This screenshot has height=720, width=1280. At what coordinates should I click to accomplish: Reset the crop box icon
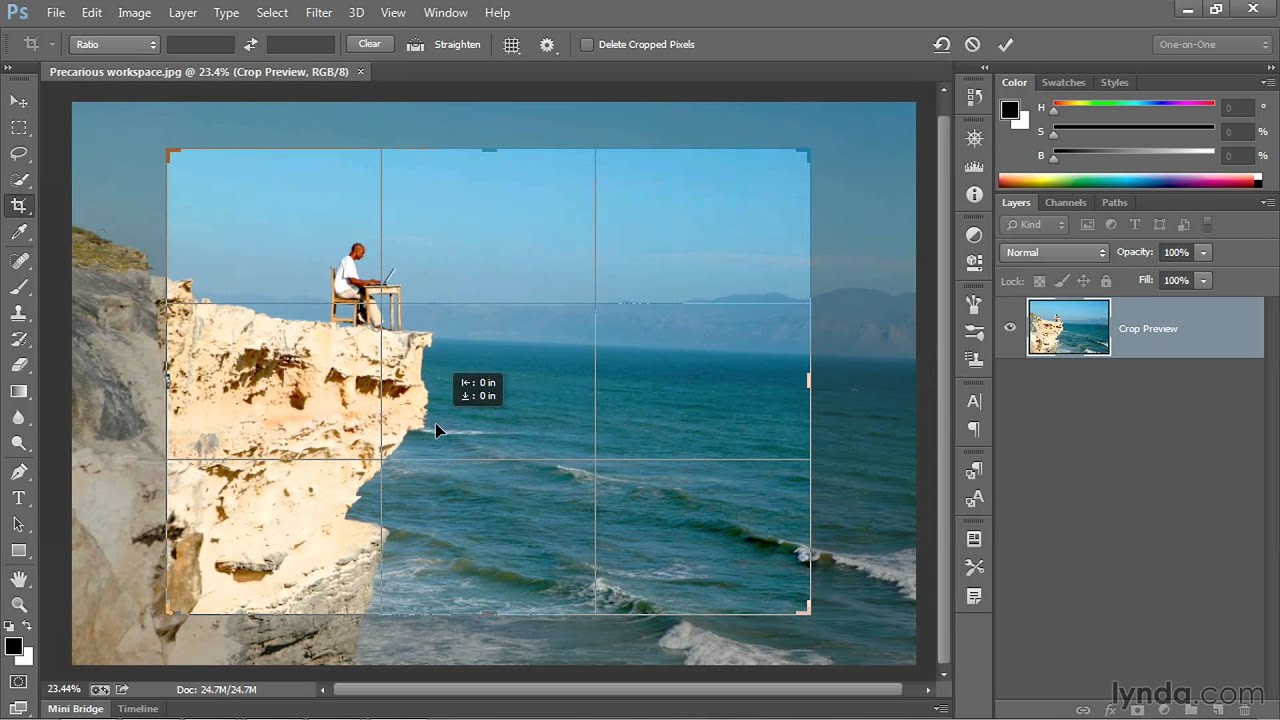pos(941,44)
